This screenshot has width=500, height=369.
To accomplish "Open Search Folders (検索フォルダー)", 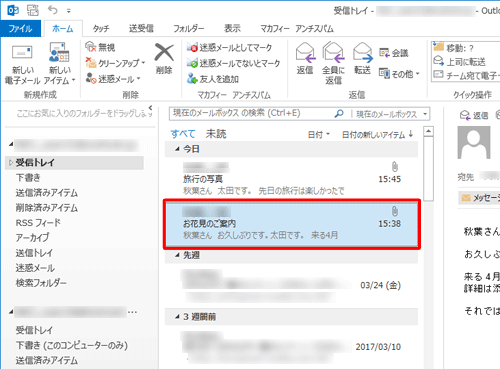I will point(41,283).
